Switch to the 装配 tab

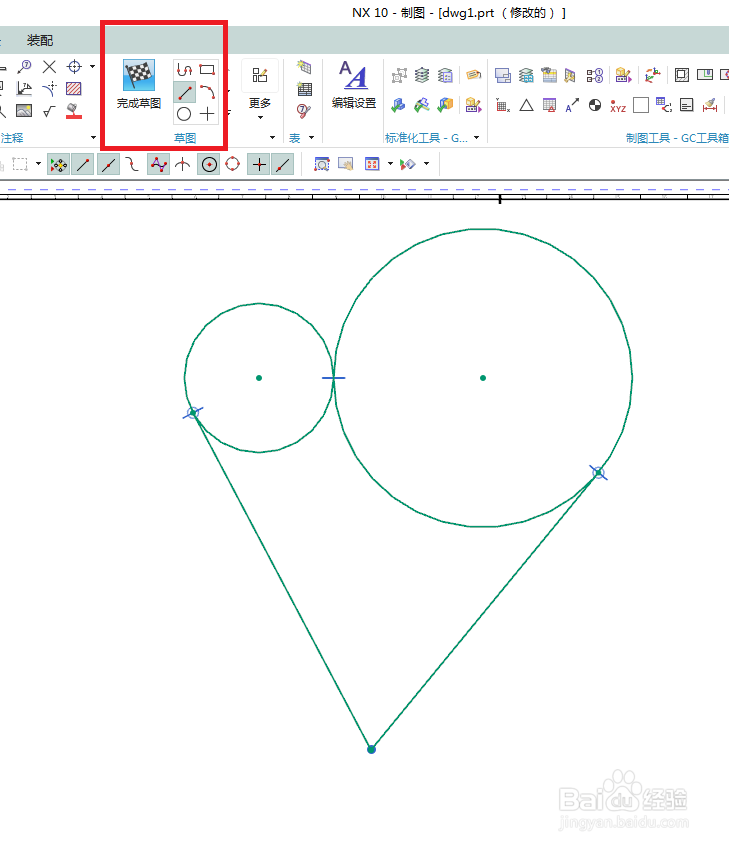(x=40, y=41)
